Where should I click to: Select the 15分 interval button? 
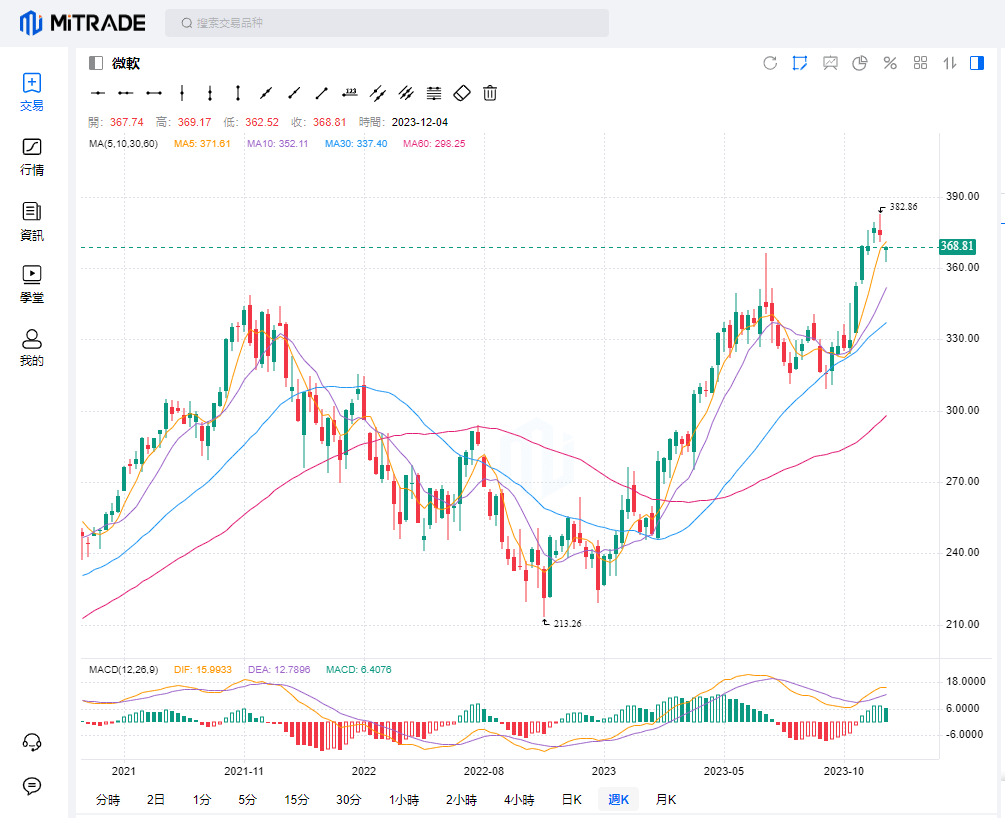point(297,799)
